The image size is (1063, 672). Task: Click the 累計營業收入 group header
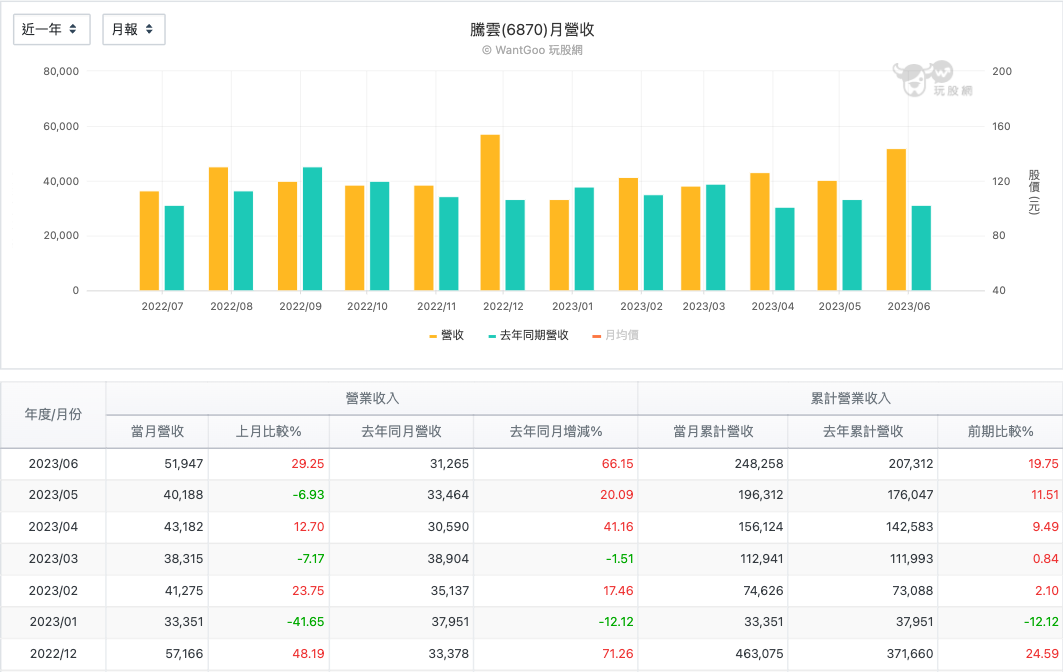pos(850,399)
